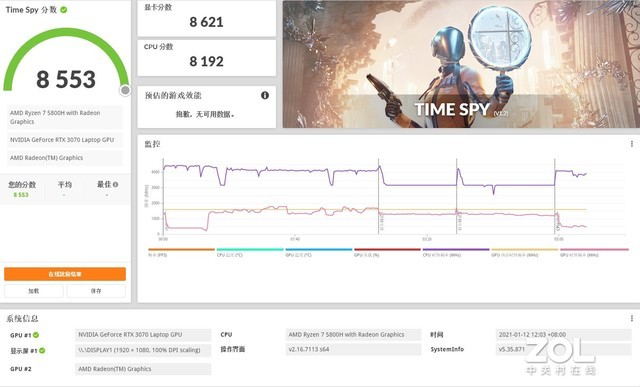This screenshot has width=640, height=387.
Task: Click the green check icon beside 显示屏 #1
Action: pyautogui.click(x=42, y=350)
